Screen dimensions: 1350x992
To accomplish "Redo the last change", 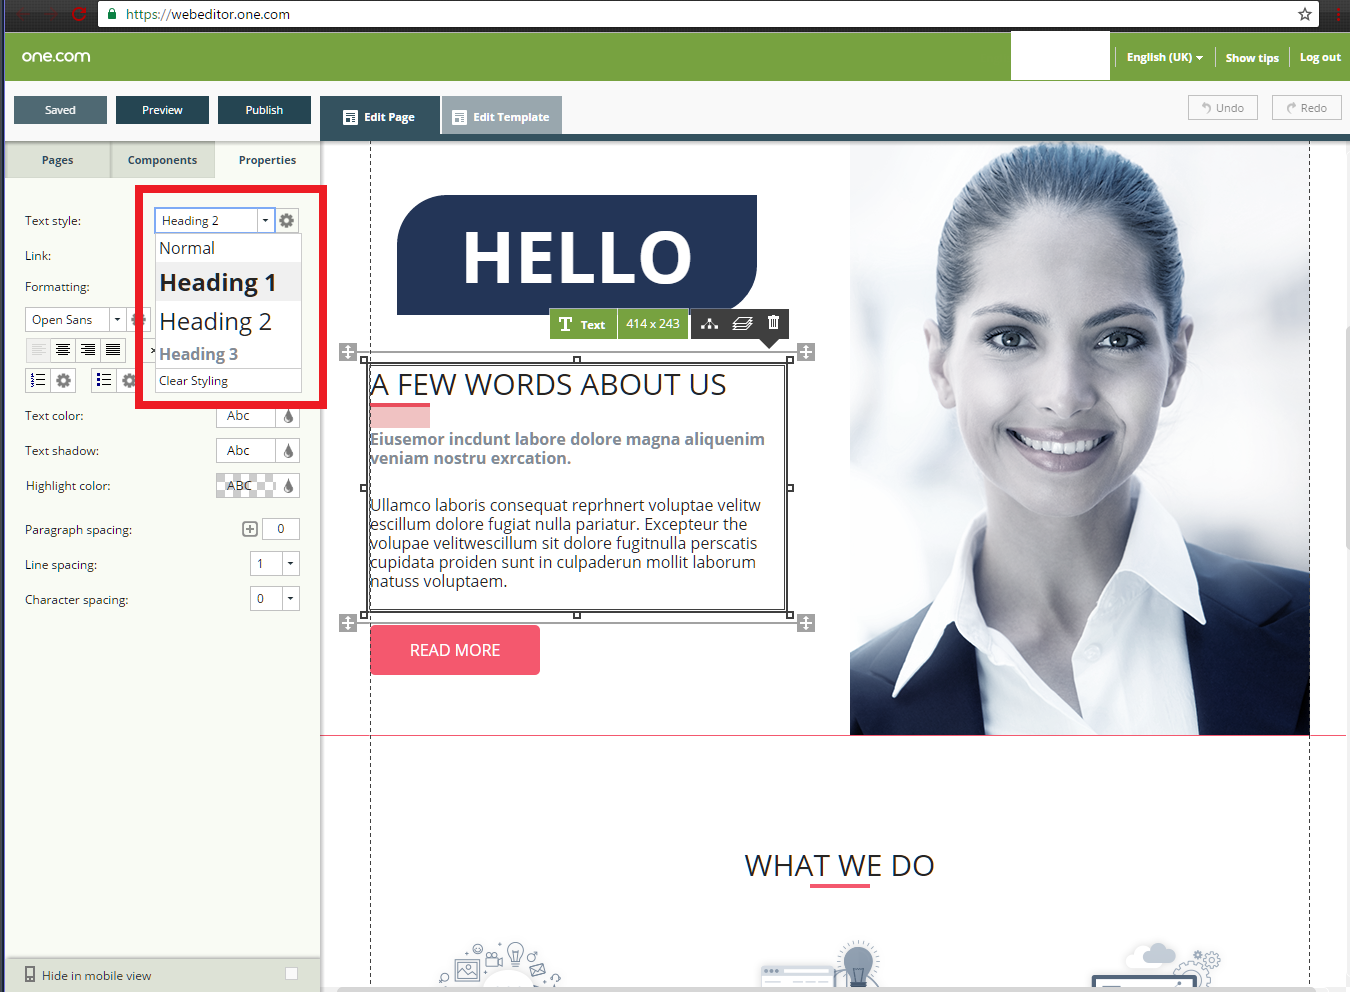I will click(x=1307, y=107).
